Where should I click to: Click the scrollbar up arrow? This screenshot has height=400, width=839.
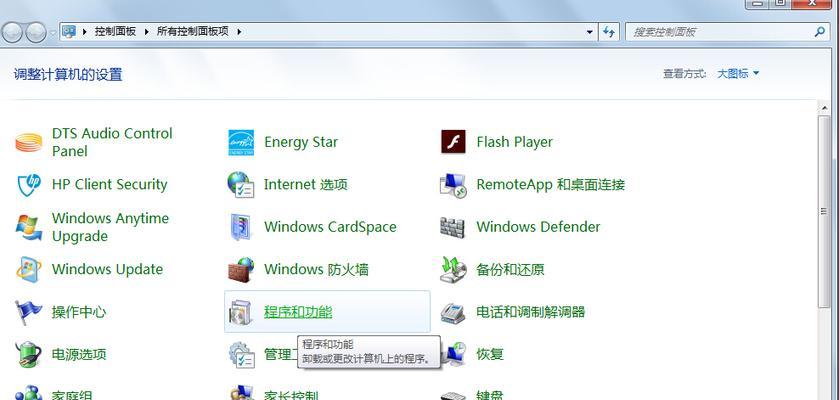click(x=824, y=107)
